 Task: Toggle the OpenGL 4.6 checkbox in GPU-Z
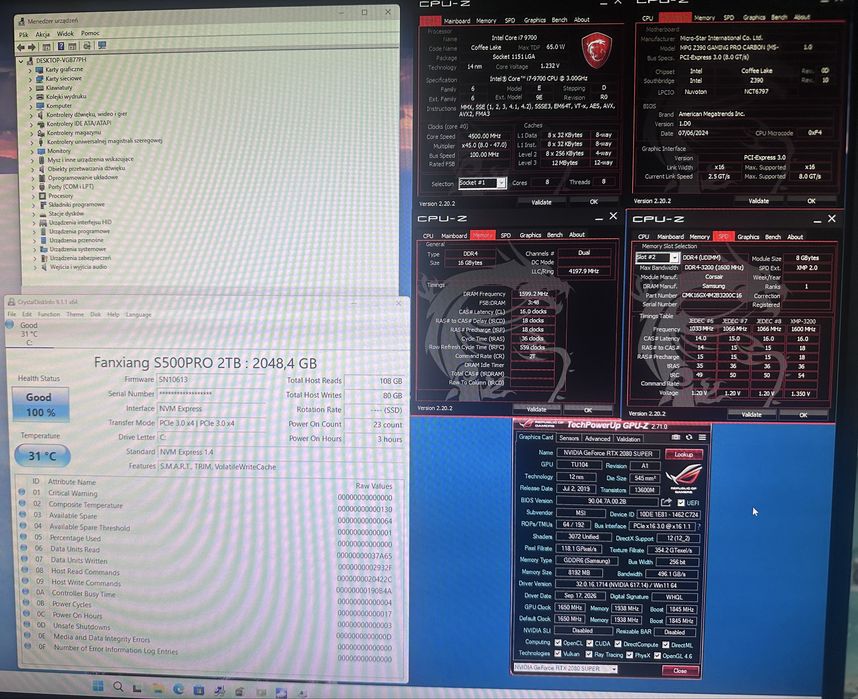pos(657,655)
